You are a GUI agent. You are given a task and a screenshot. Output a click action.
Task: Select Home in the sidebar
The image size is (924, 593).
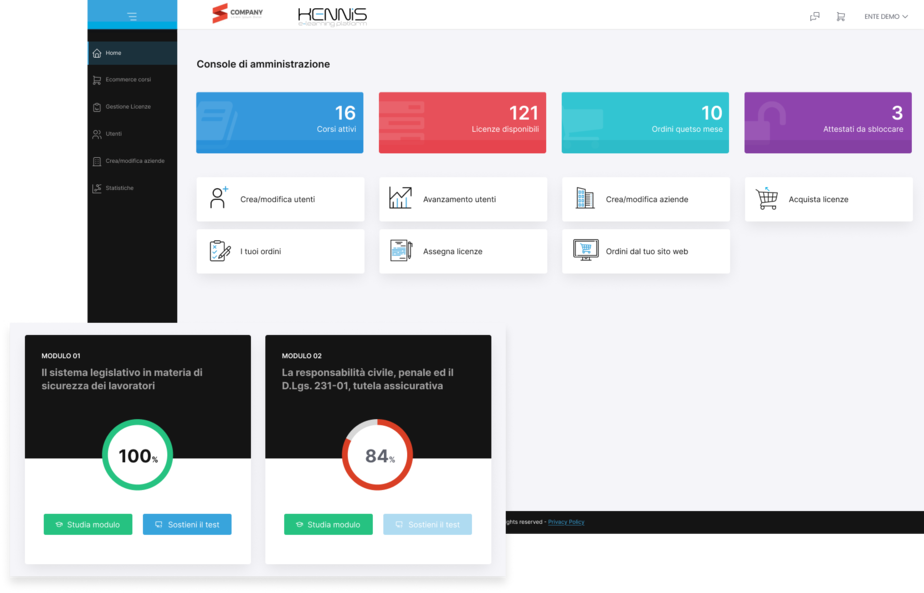coord(113,53)
